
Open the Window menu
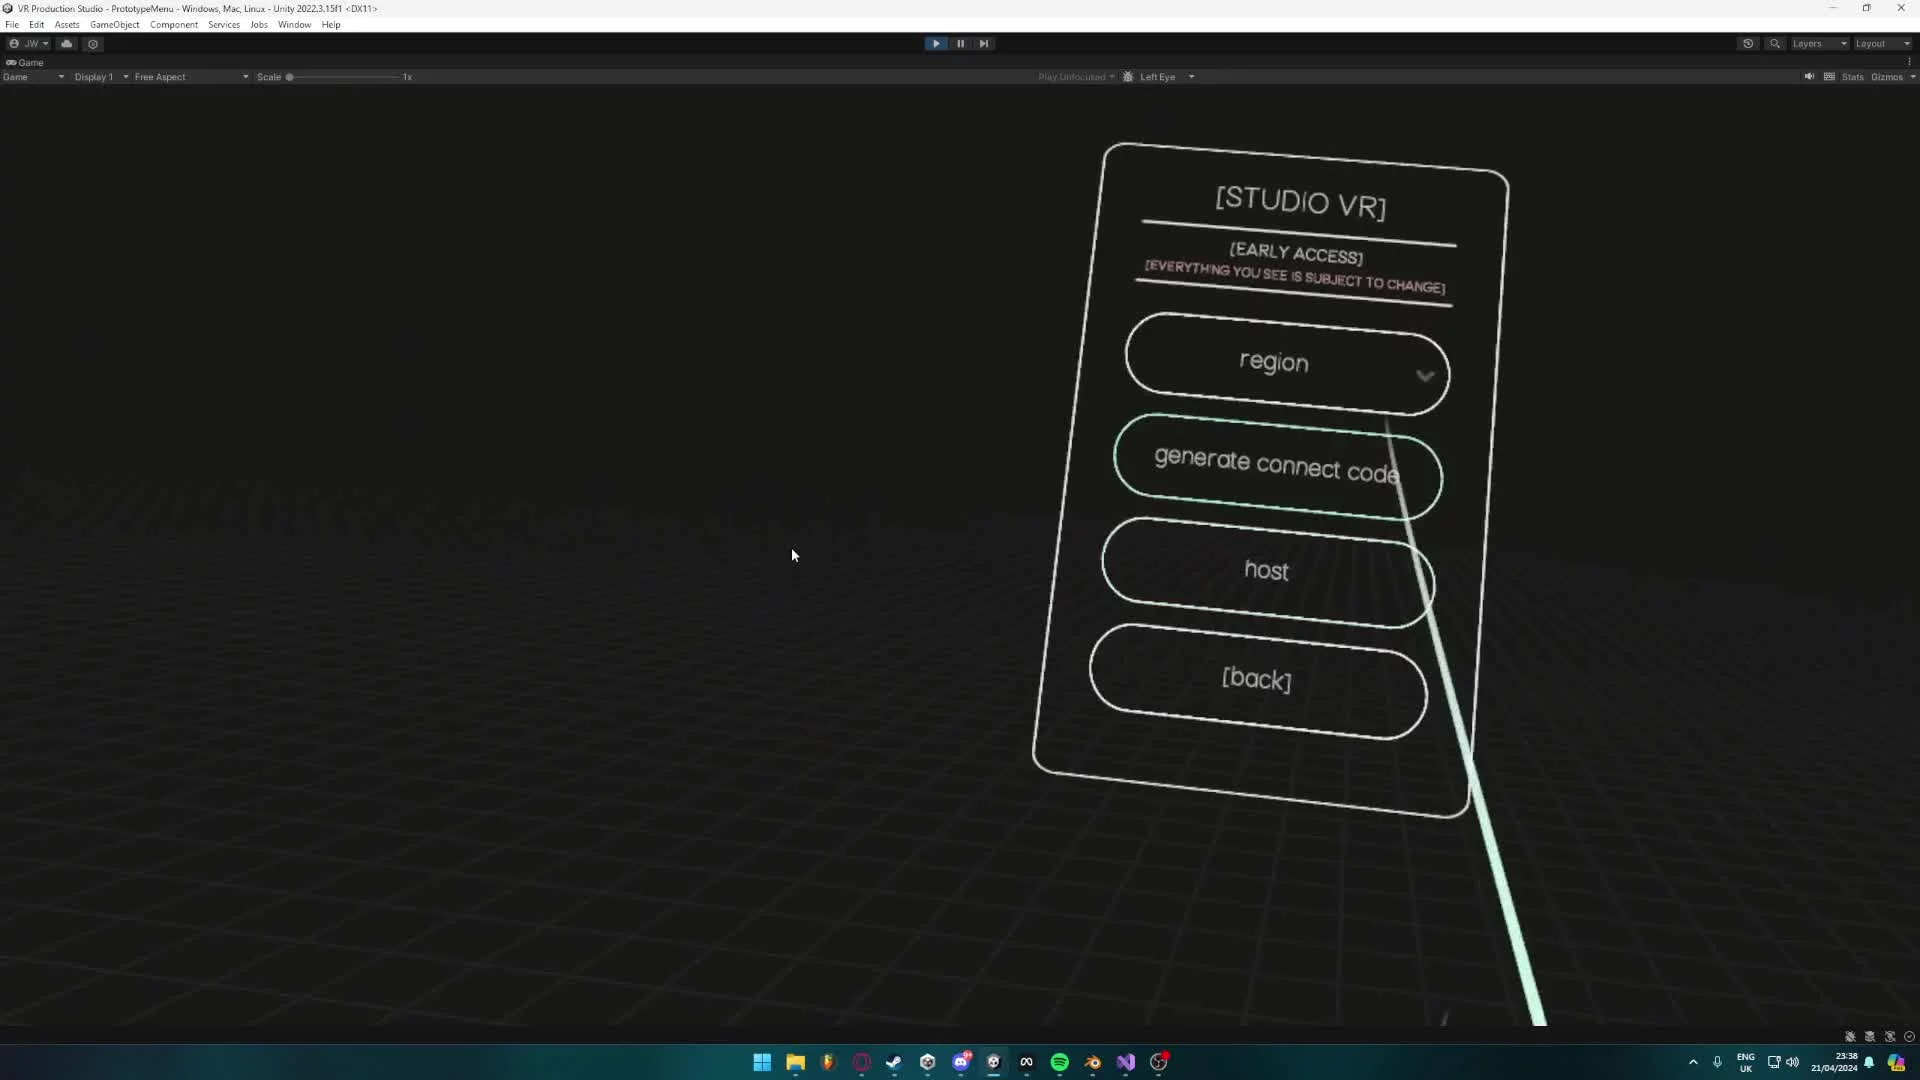click(x=294, y=25)
